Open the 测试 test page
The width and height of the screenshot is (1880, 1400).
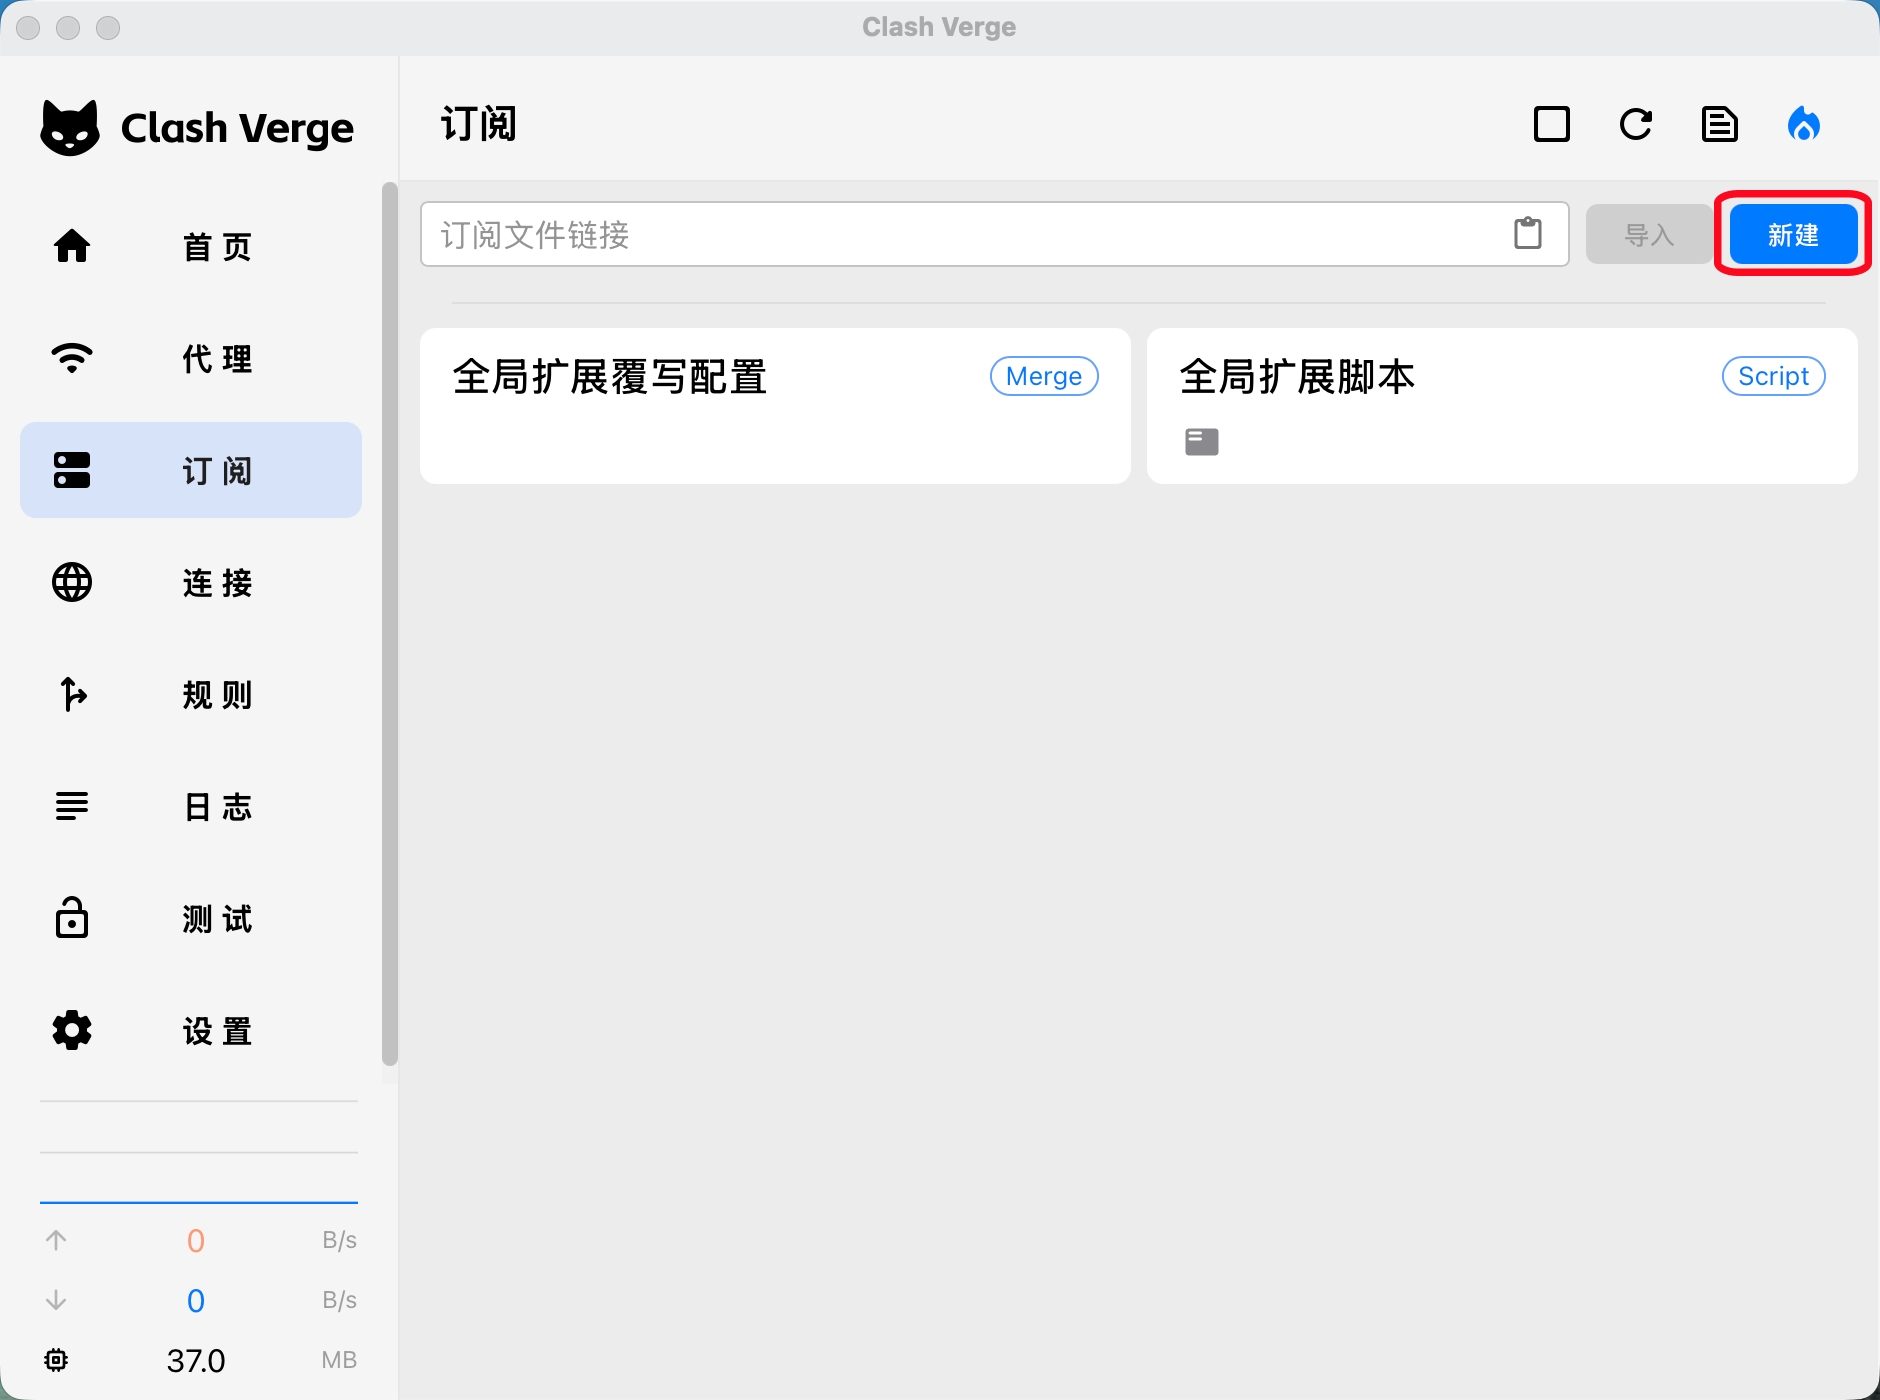coord(191,918)
